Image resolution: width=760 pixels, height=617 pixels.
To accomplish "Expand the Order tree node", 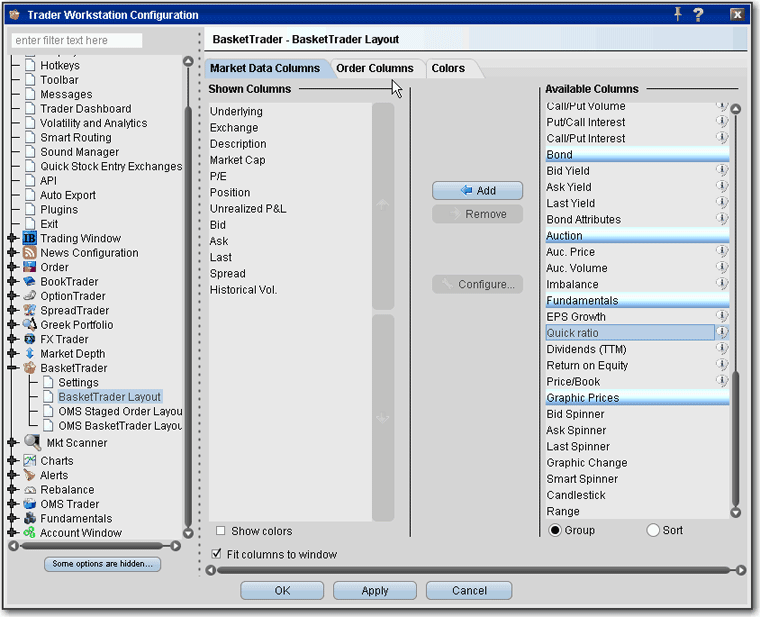I will point(13,267).
